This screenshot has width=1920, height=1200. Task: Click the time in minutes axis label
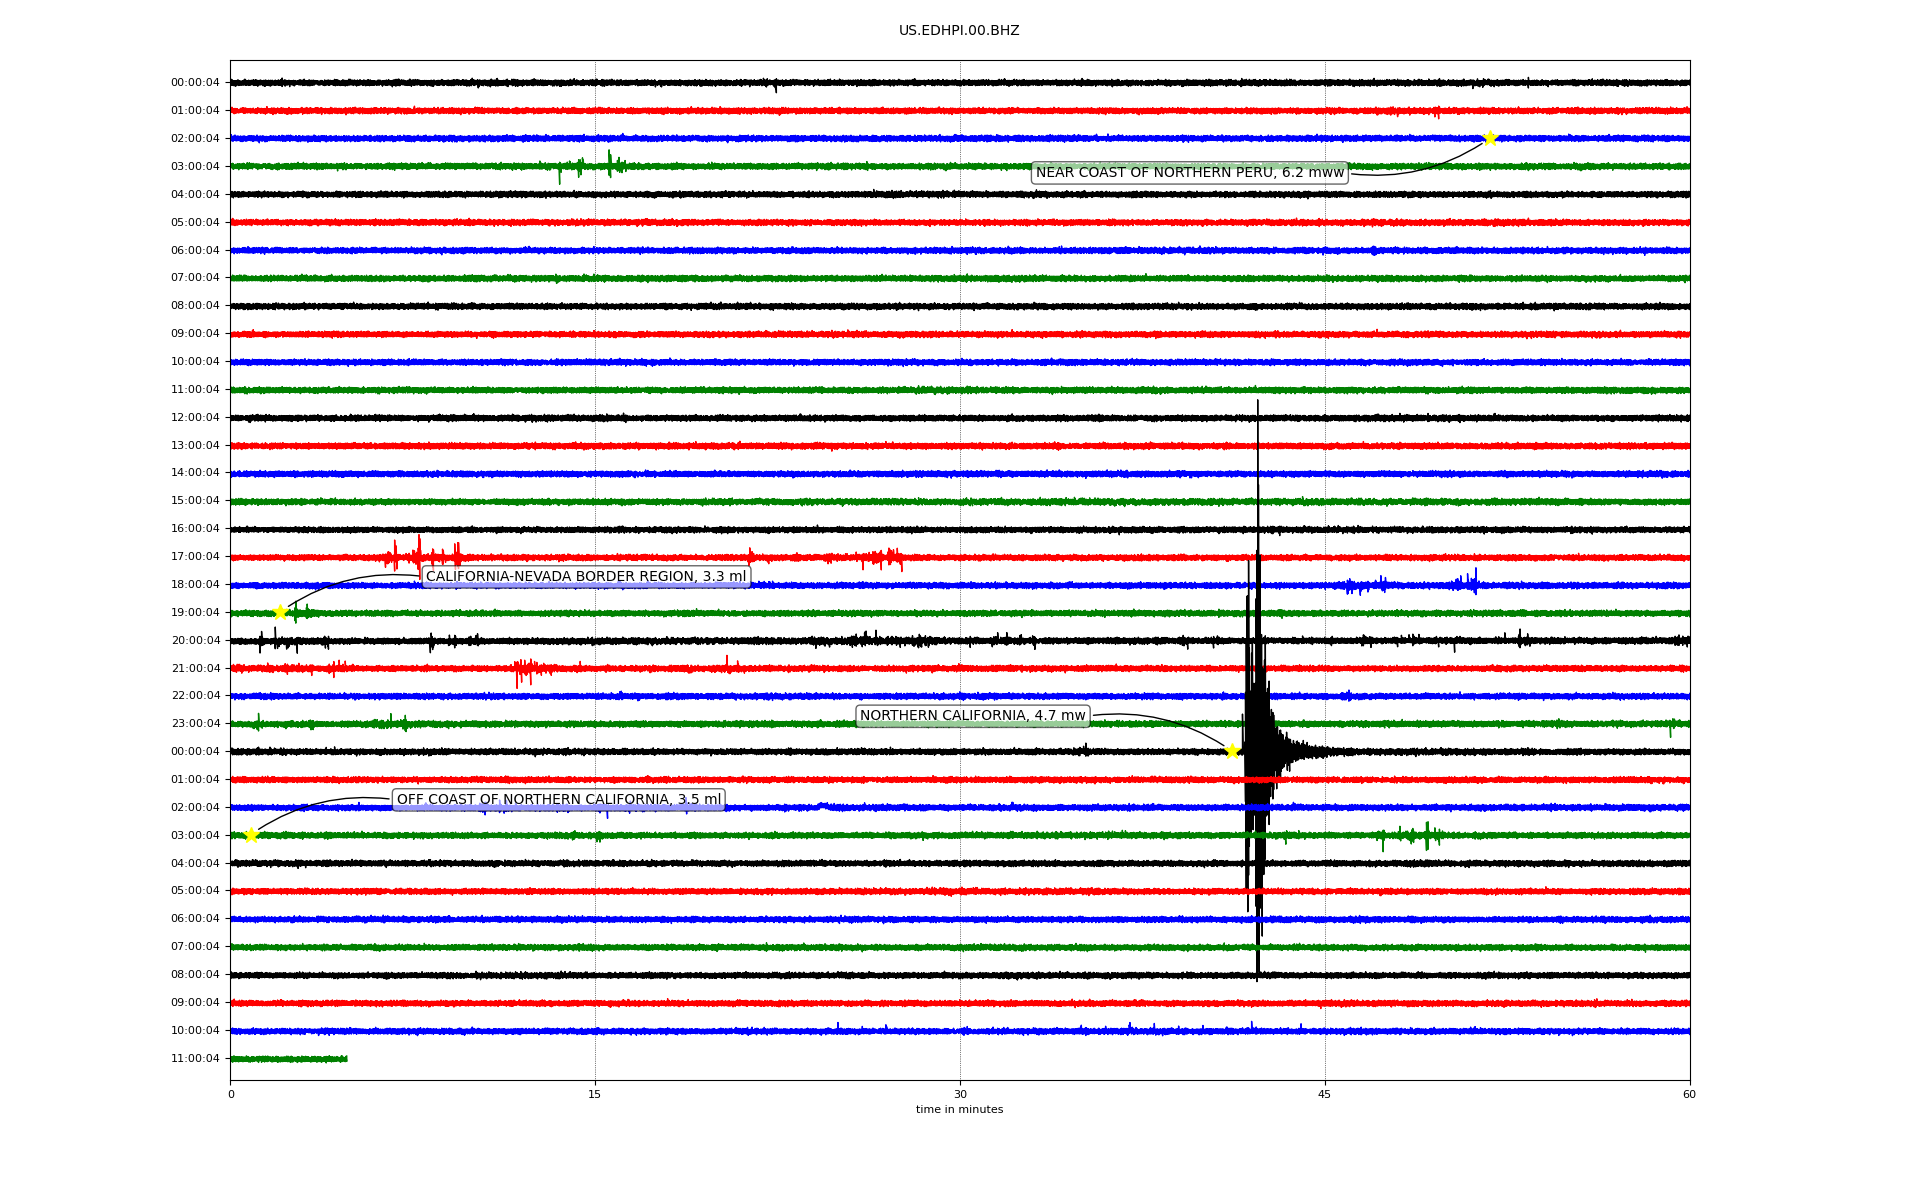[x=959, y=1109]
